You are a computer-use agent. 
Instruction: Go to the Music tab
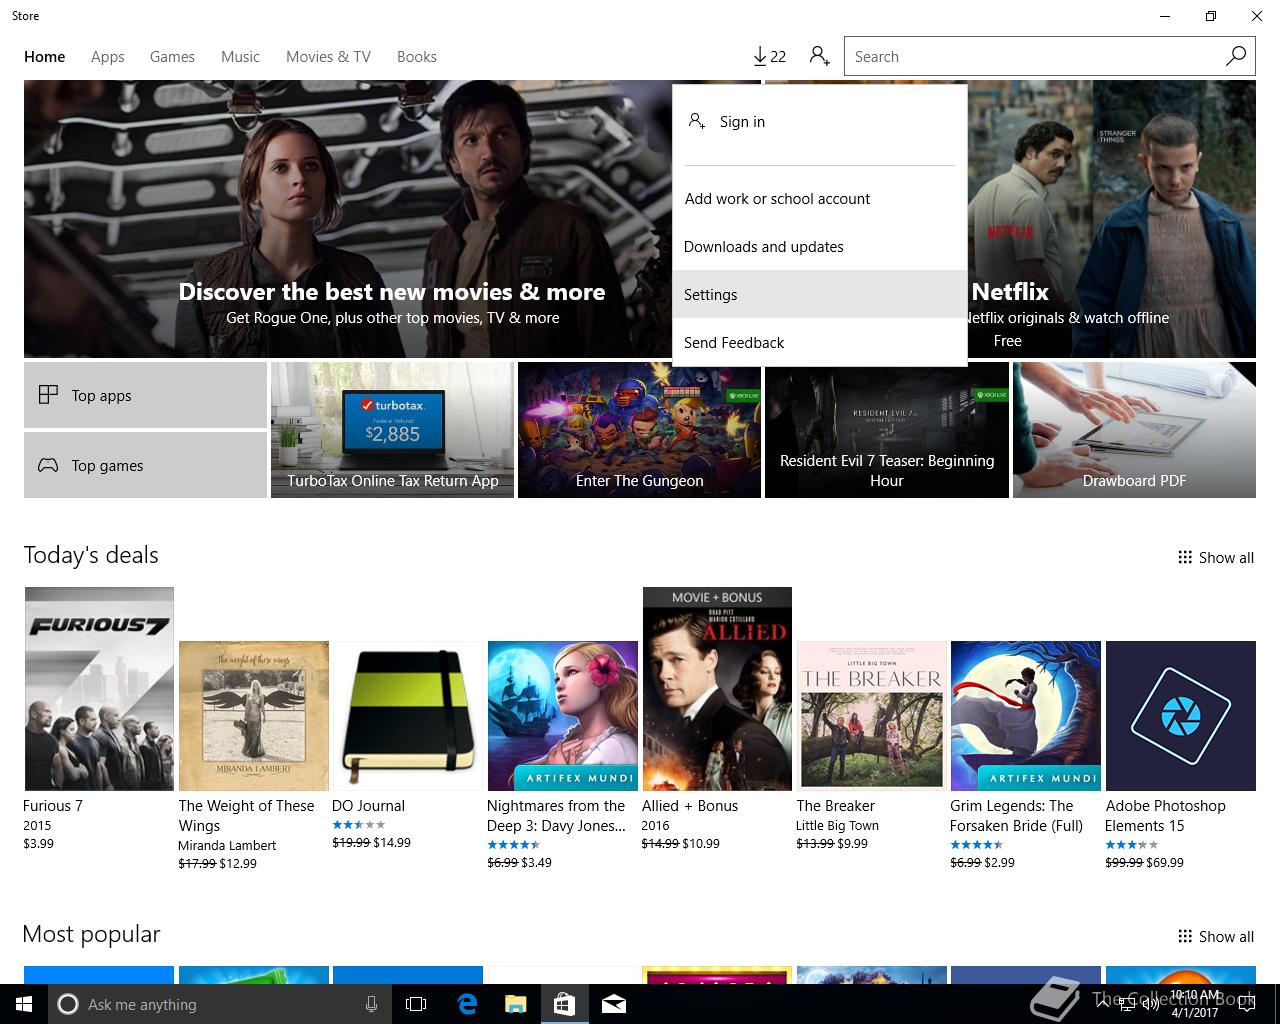pos(240,57)
